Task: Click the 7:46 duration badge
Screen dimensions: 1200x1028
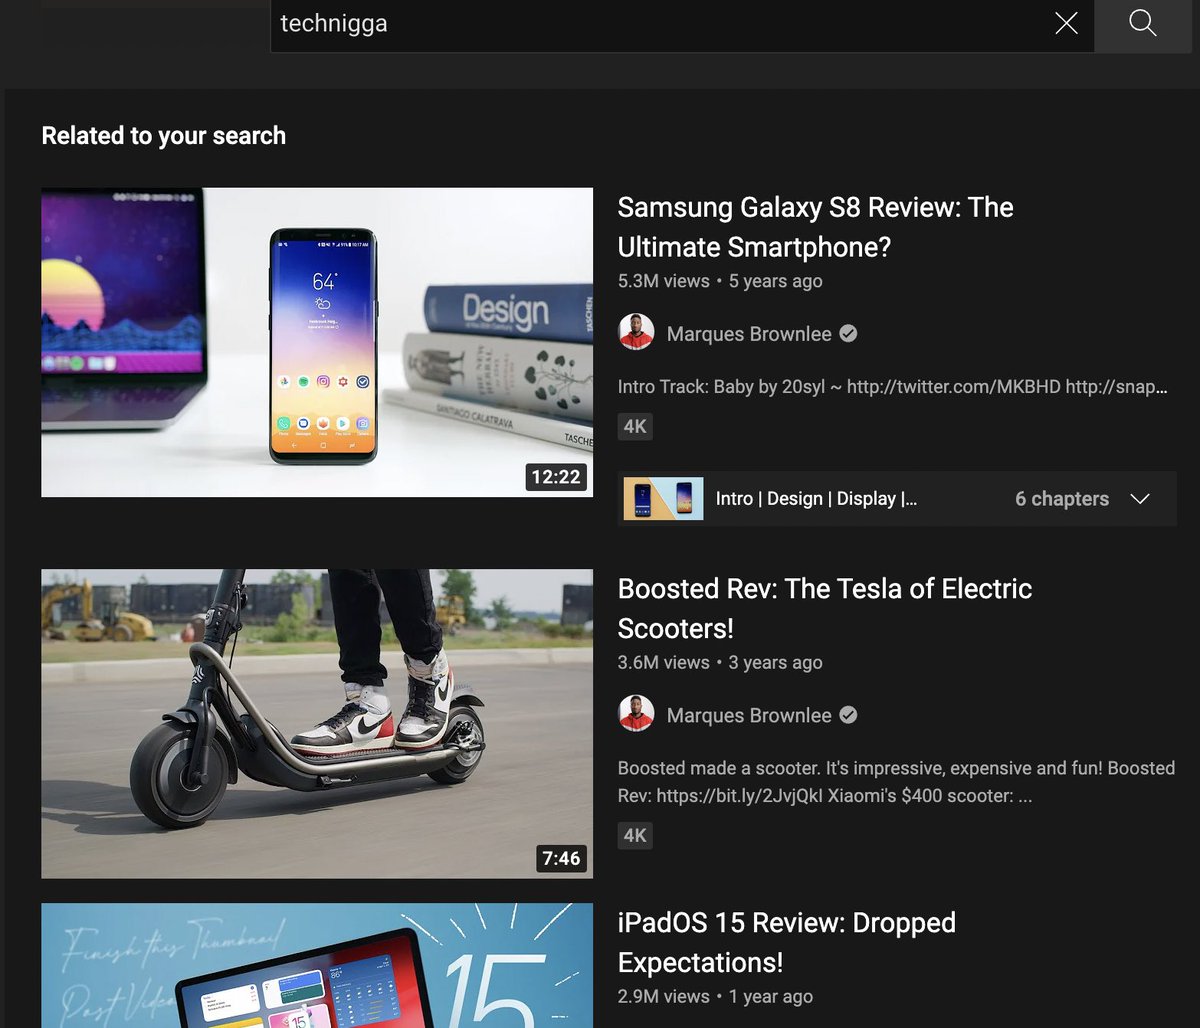Action: pos(561,858)
